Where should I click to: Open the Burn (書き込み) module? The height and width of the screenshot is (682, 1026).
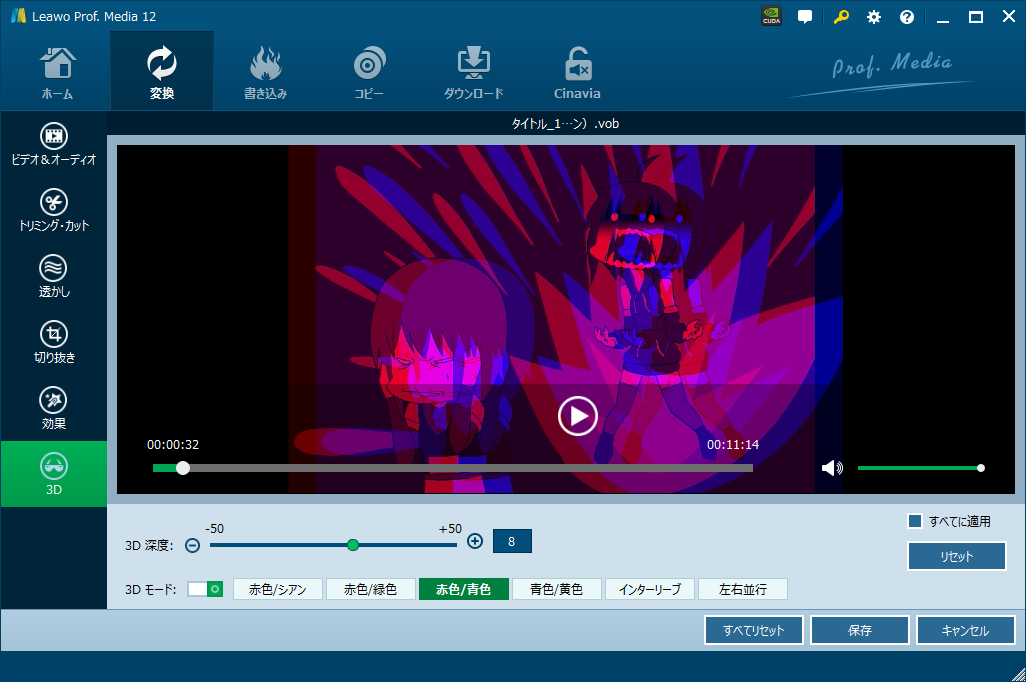(x=265, y=72)
